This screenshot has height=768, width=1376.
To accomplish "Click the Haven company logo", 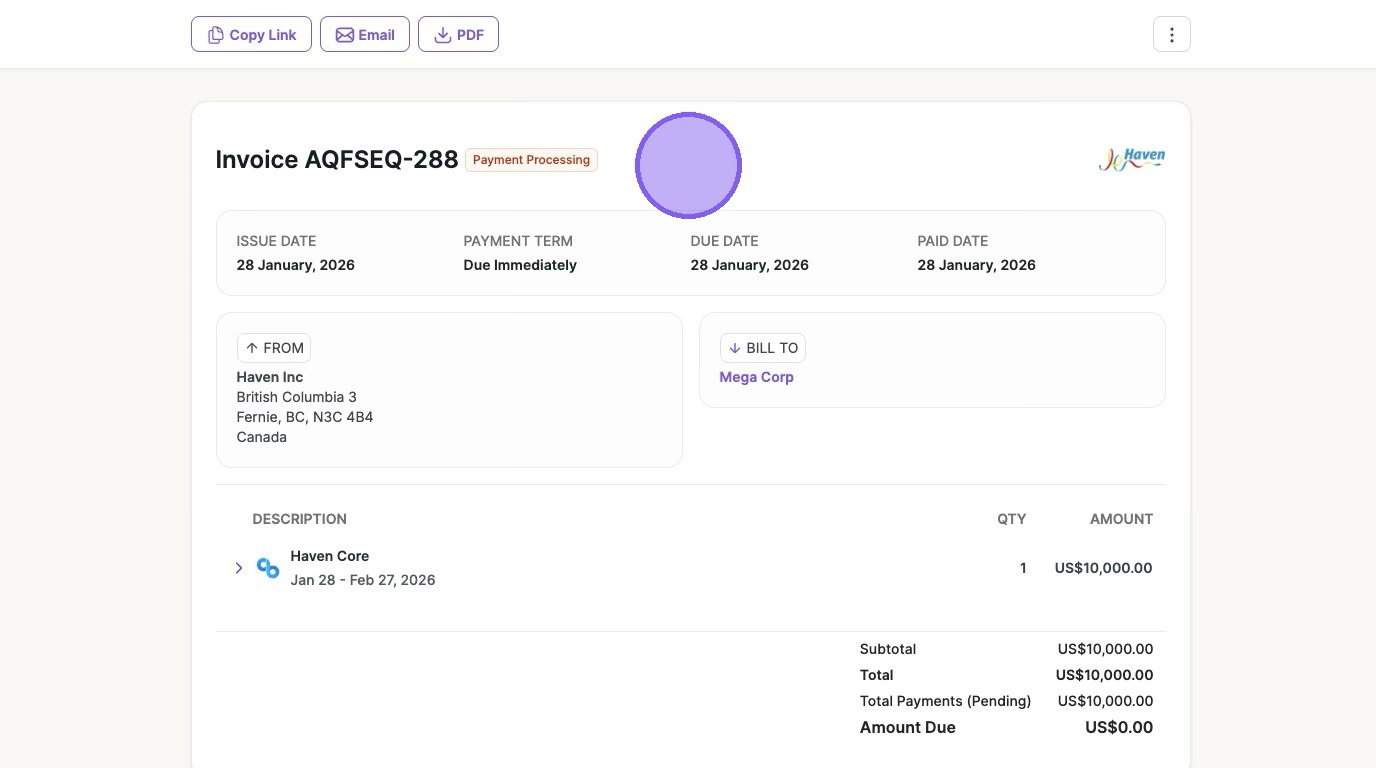I will click(x=1131, y=159).
